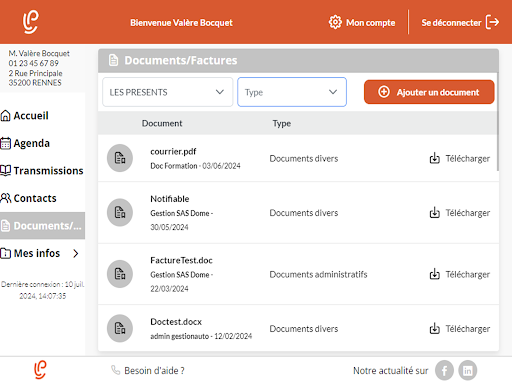Expand the Mes infos submenu chevron

coord(76,254)
